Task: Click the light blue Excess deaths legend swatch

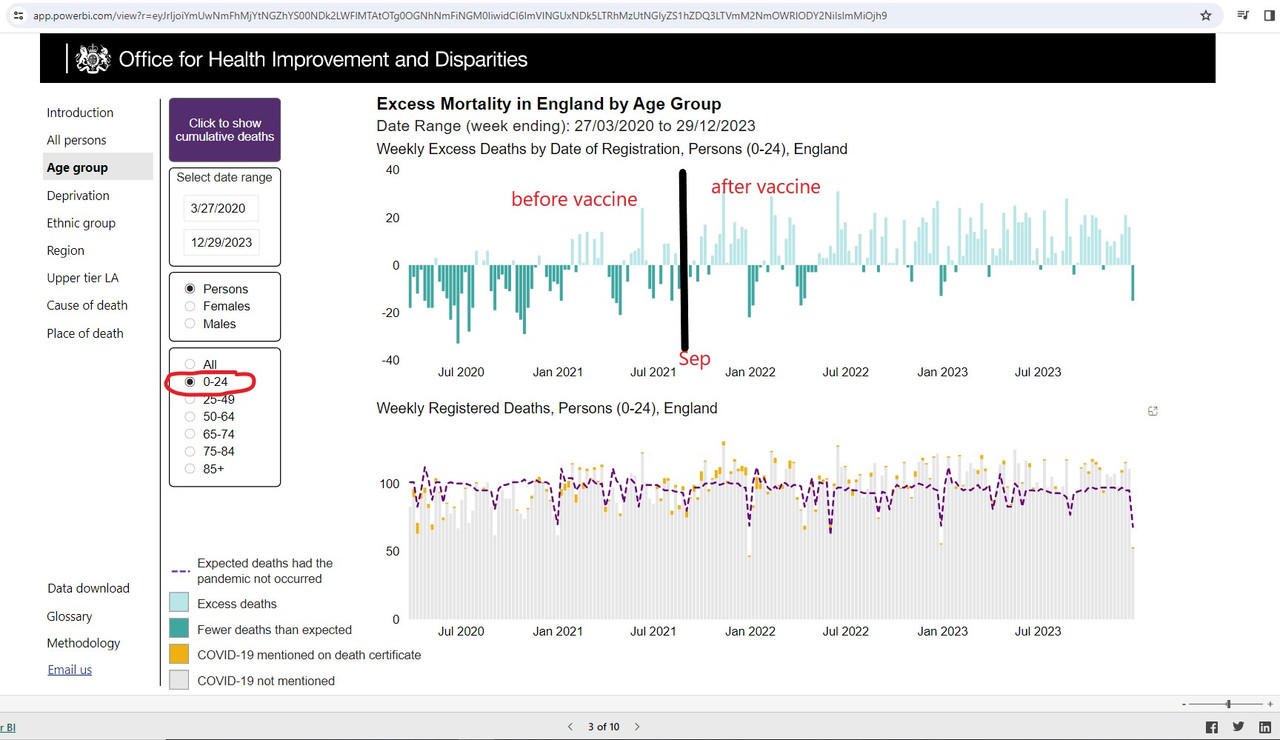Action: pyautogui.click(x=179, y=603)
